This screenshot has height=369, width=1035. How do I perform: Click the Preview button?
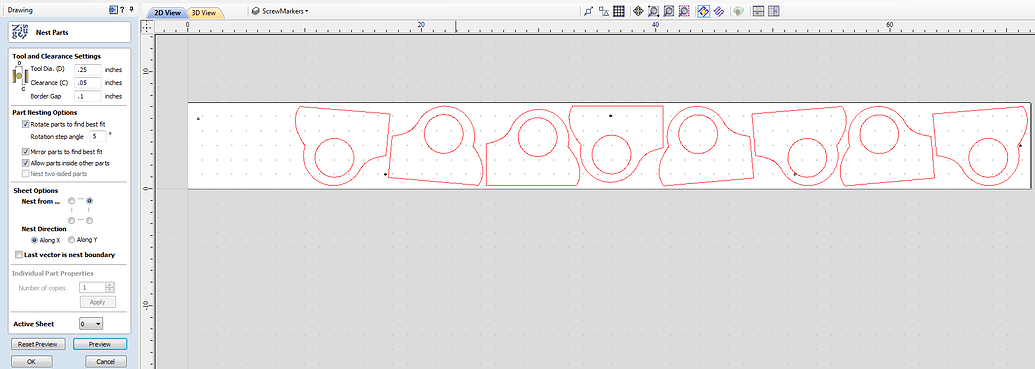pos(100,345)
